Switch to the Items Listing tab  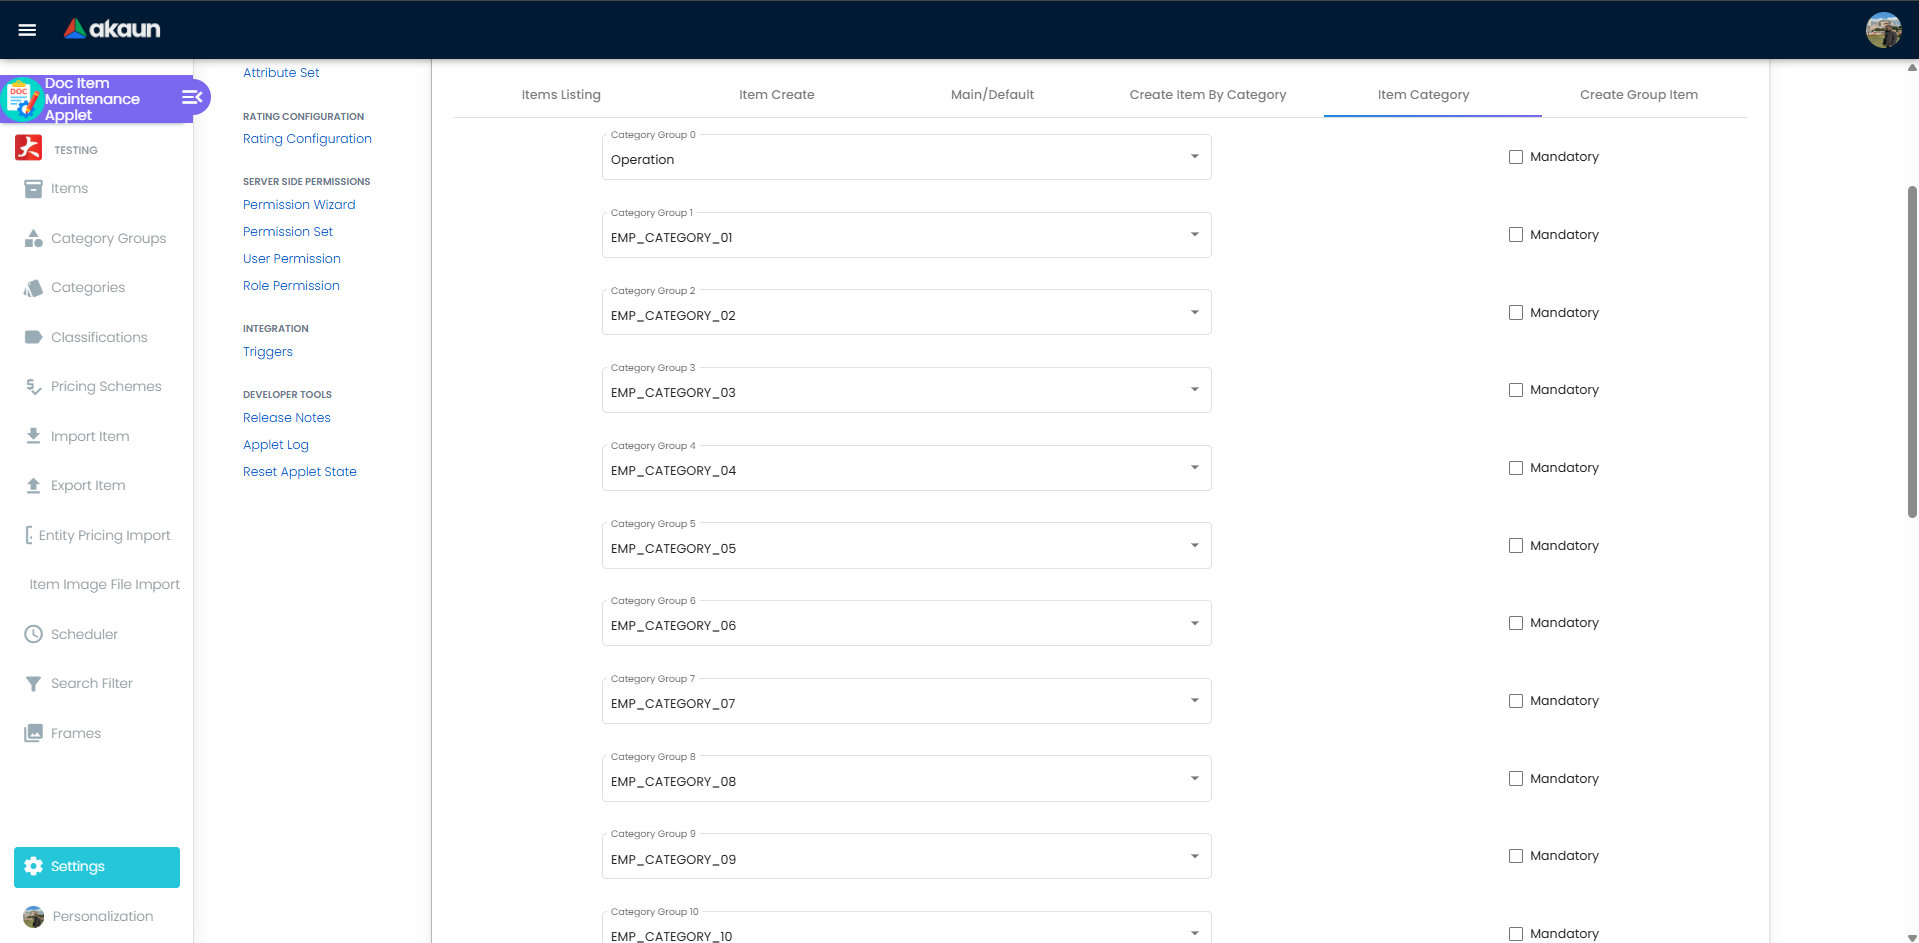coord(561,95)
